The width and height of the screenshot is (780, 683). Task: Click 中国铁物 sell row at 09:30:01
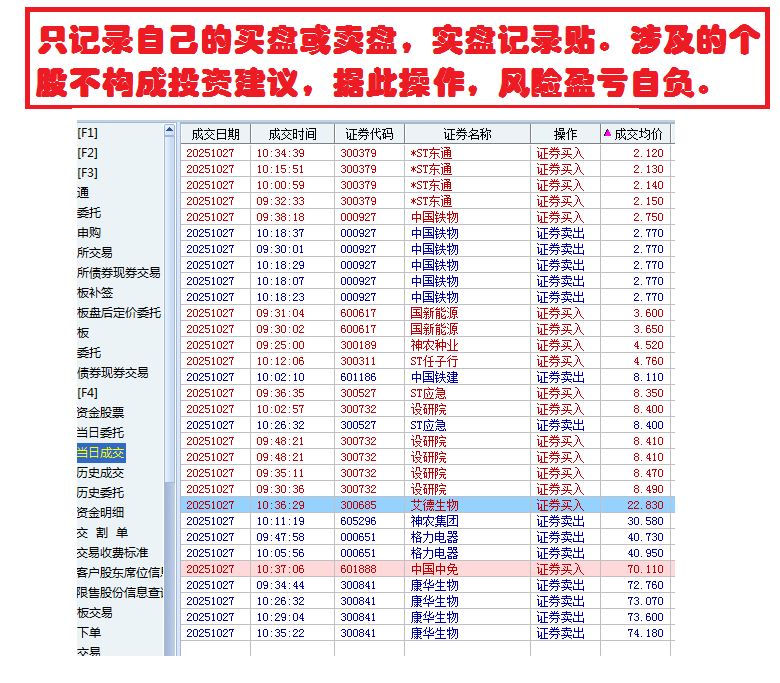(x=428, y=249)
